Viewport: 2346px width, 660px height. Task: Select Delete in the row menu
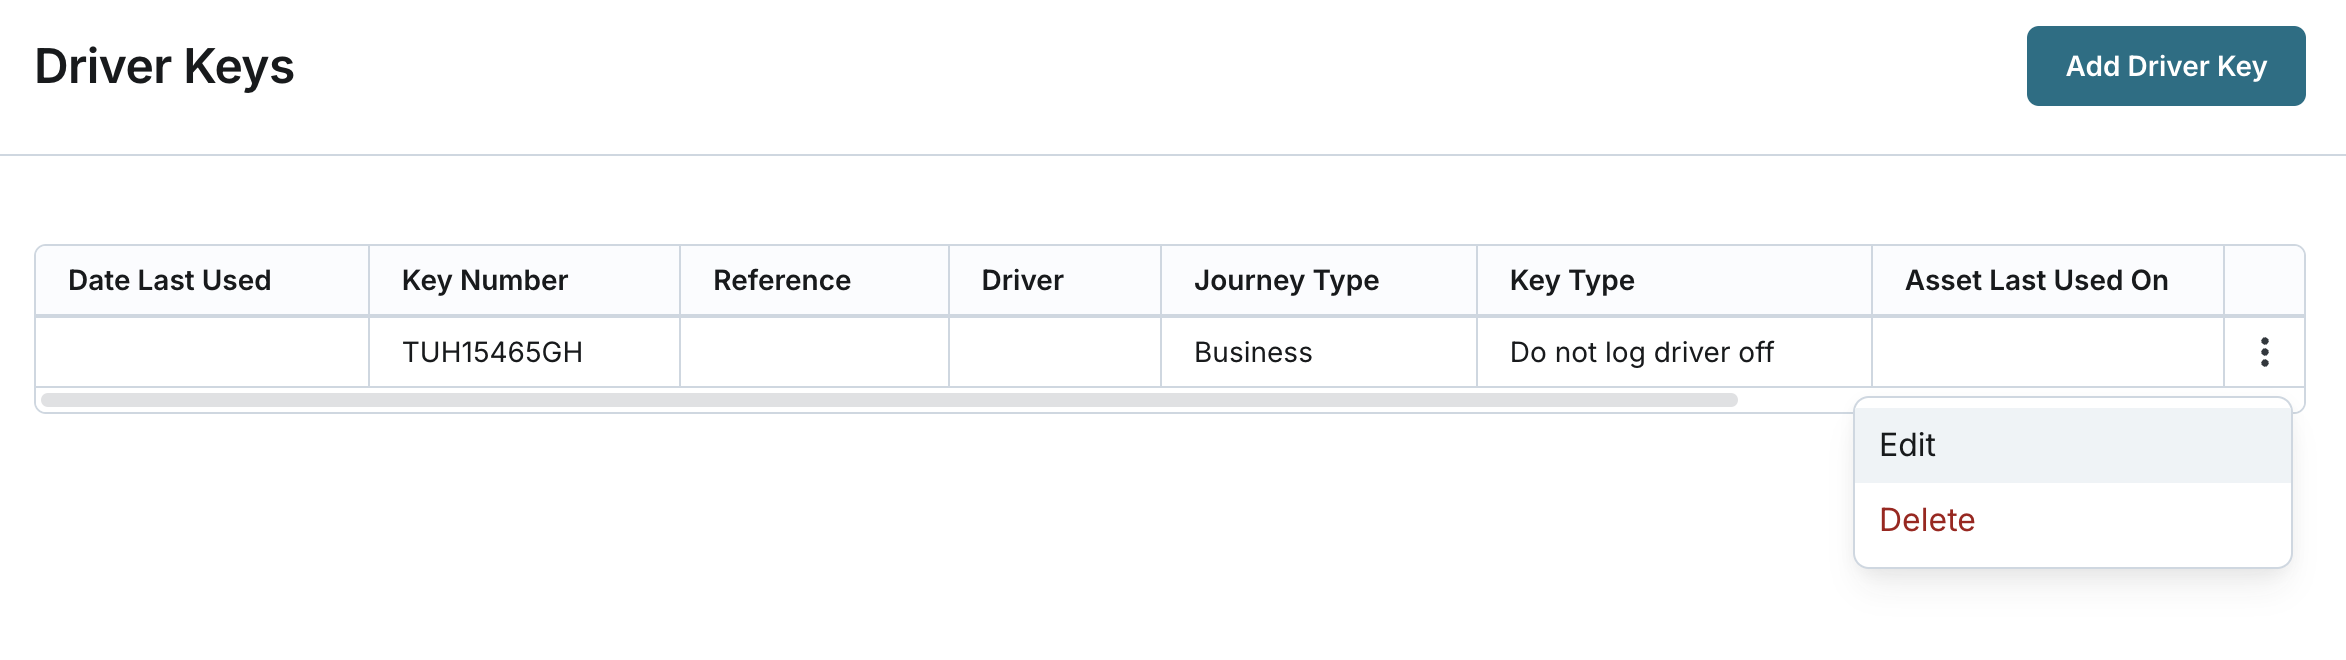click(x=1927, y=520)
